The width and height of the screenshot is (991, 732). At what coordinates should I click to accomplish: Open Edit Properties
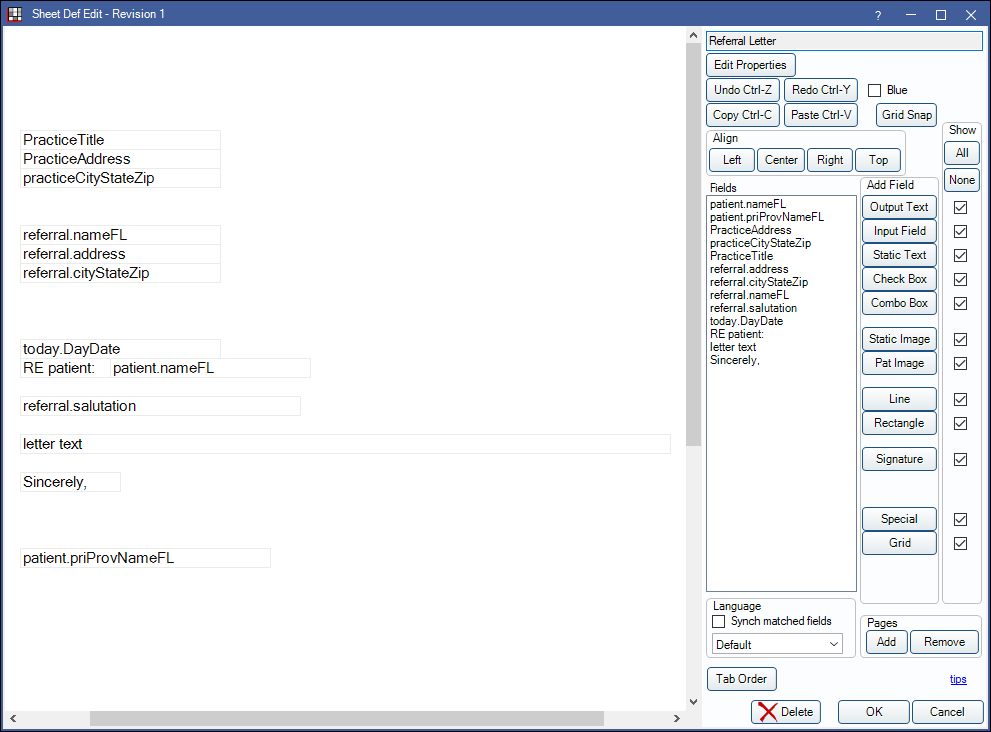click(x=750, y=65)
